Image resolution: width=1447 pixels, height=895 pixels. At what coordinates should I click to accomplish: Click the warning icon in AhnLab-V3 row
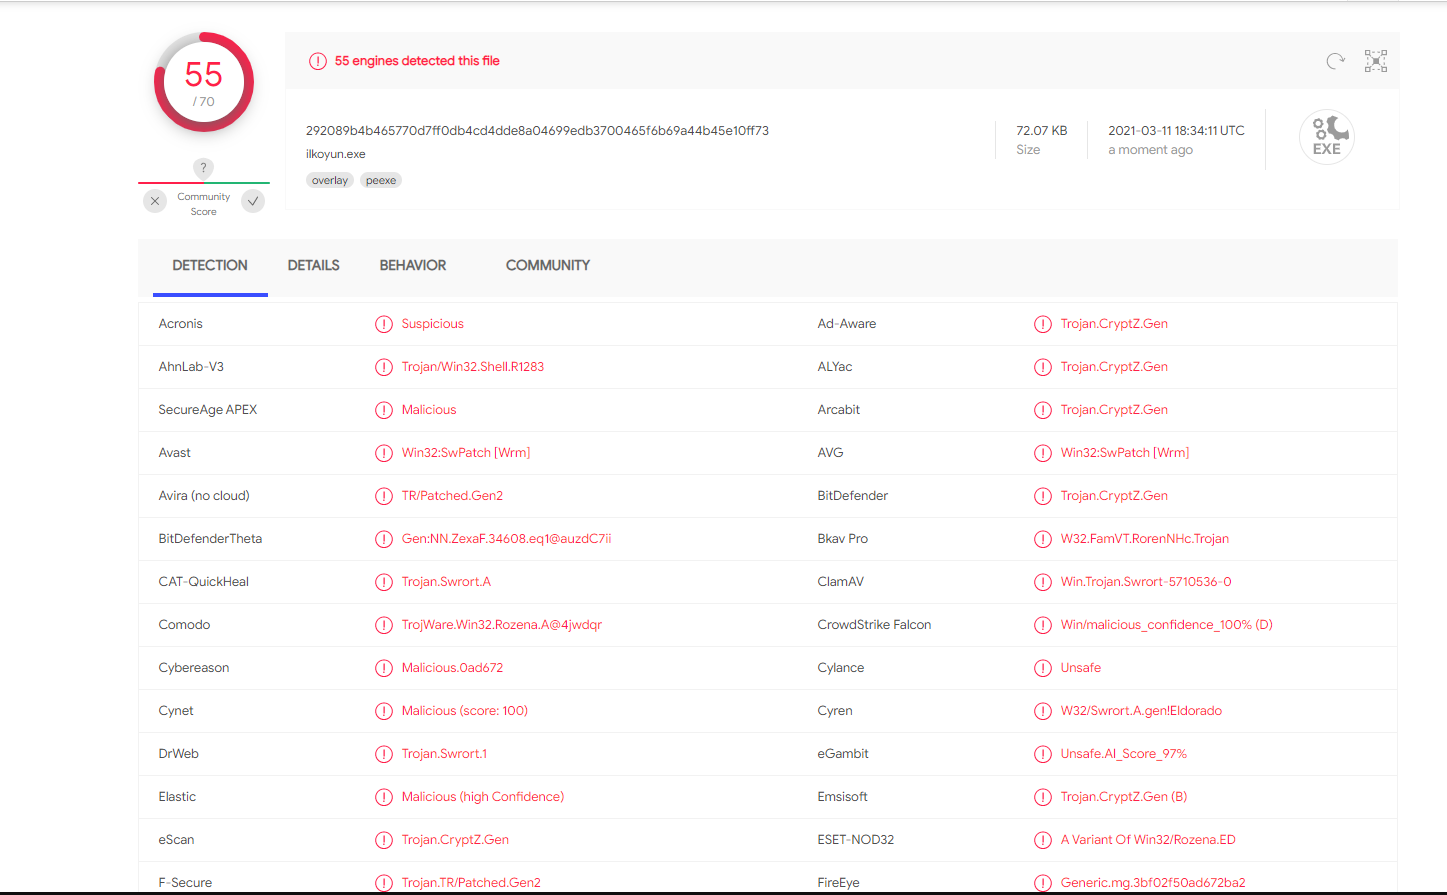[x=384, y=367]
